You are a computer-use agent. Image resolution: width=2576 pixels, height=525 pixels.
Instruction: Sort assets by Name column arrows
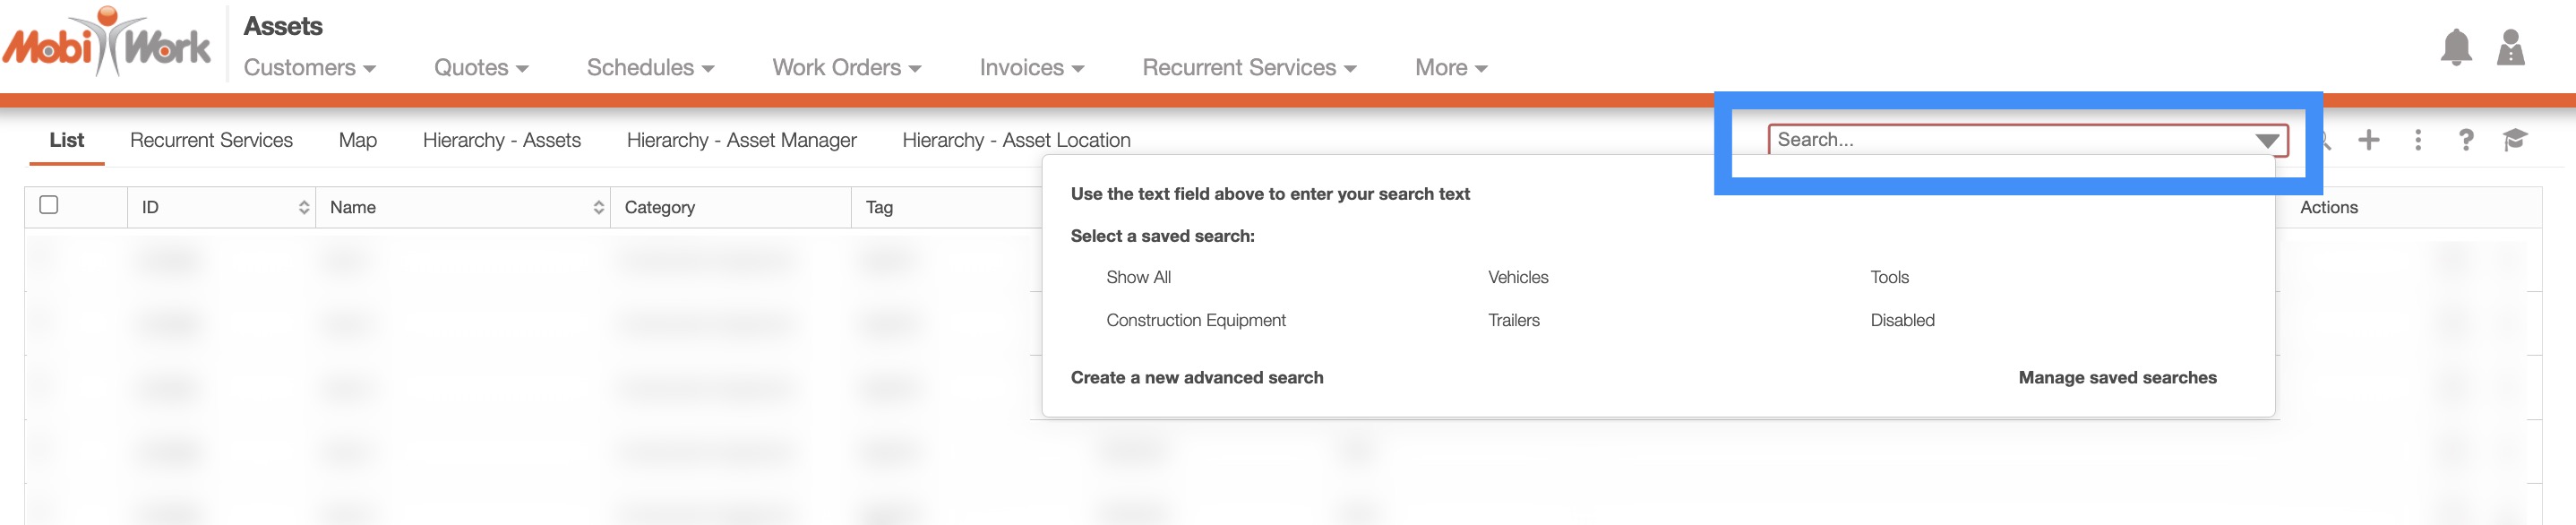tap(598, 207)
